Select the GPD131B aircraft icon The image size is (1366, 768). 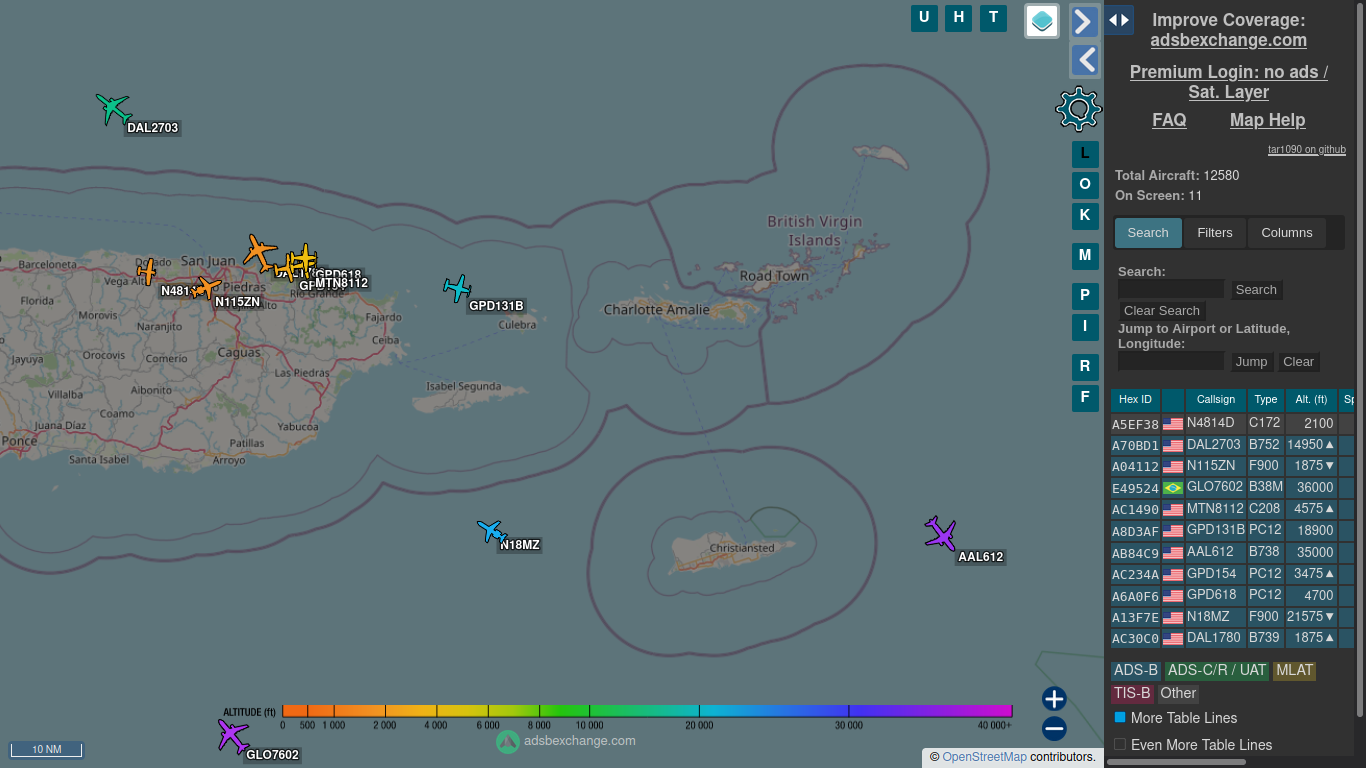(x=458, y=288)
